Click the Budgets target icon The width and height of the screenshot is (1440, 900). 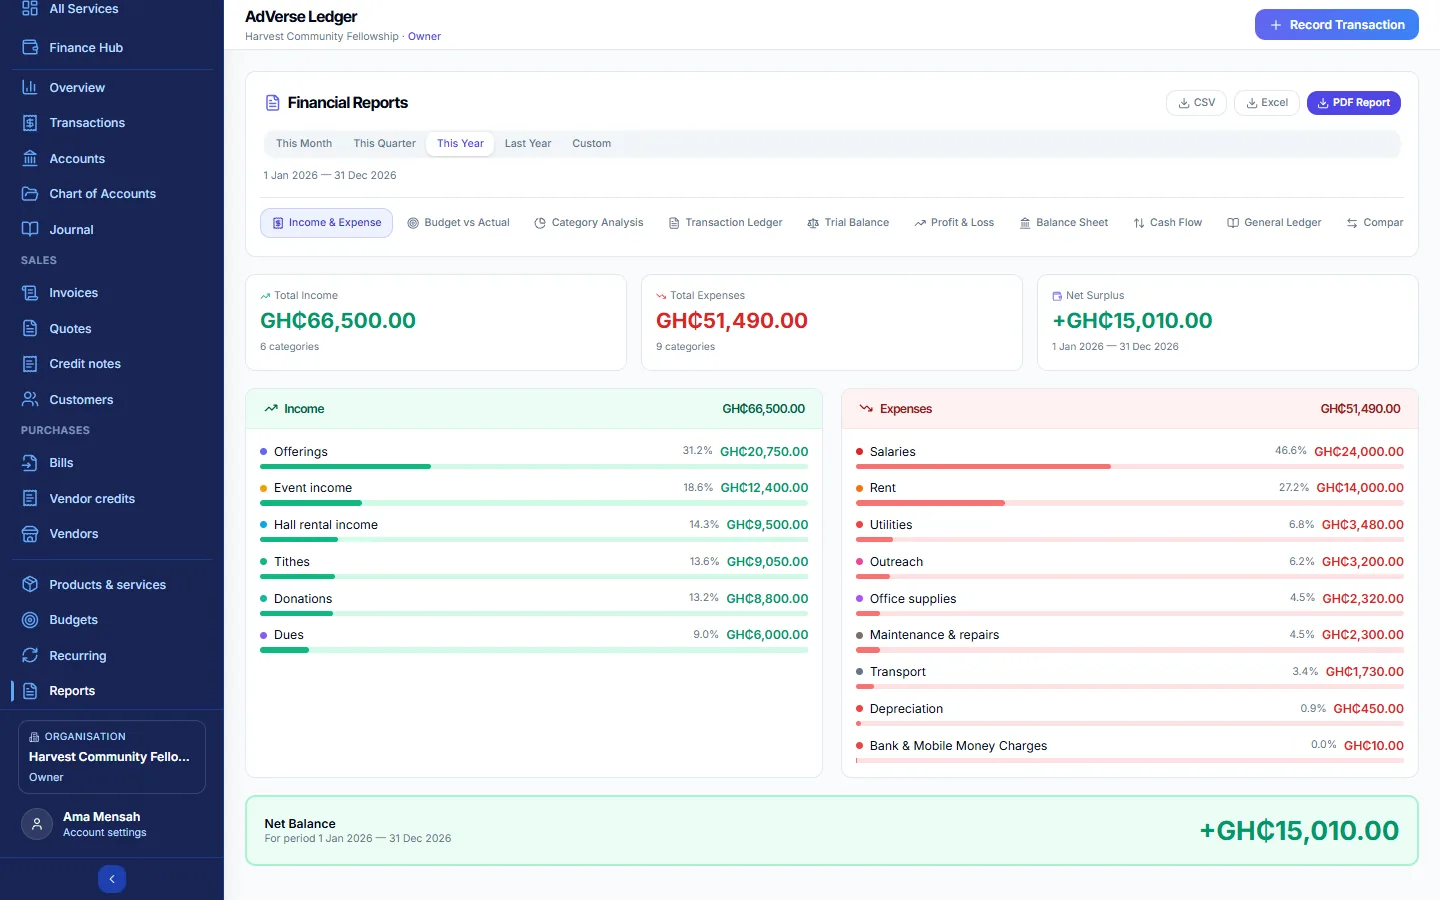(x=30, y=620)
